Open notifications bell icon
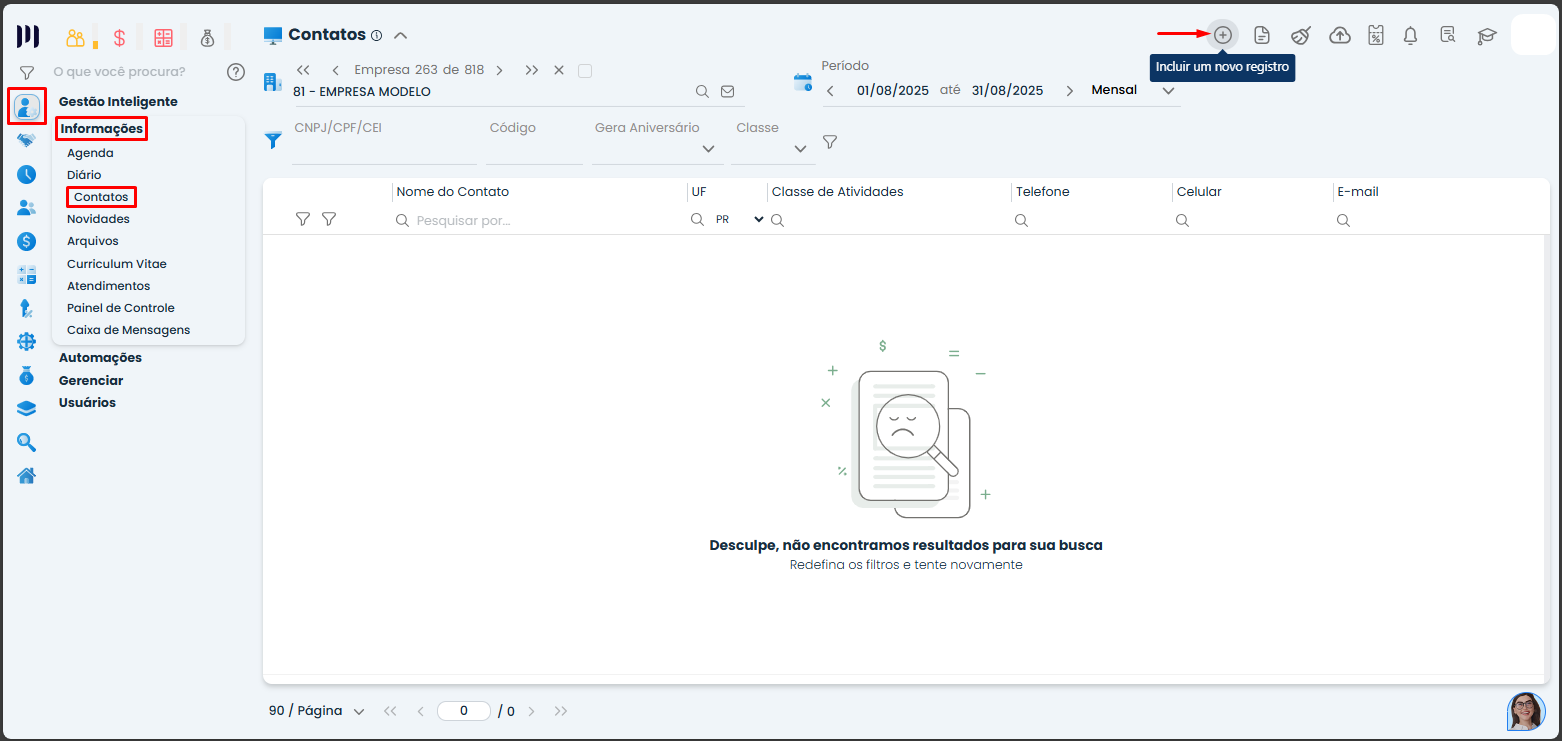 pyautogui.click(x=1410, y=36)
